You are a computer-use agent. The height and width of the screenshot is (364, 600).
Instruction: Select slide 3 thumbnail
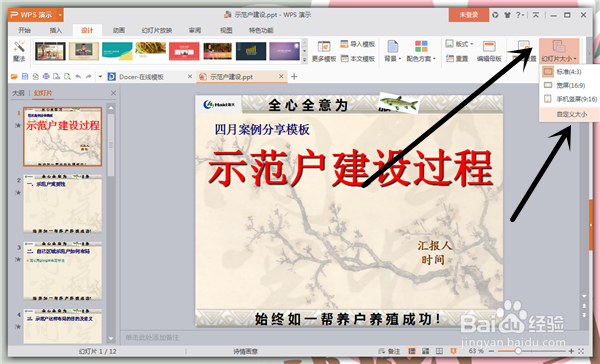pos(62,271)
